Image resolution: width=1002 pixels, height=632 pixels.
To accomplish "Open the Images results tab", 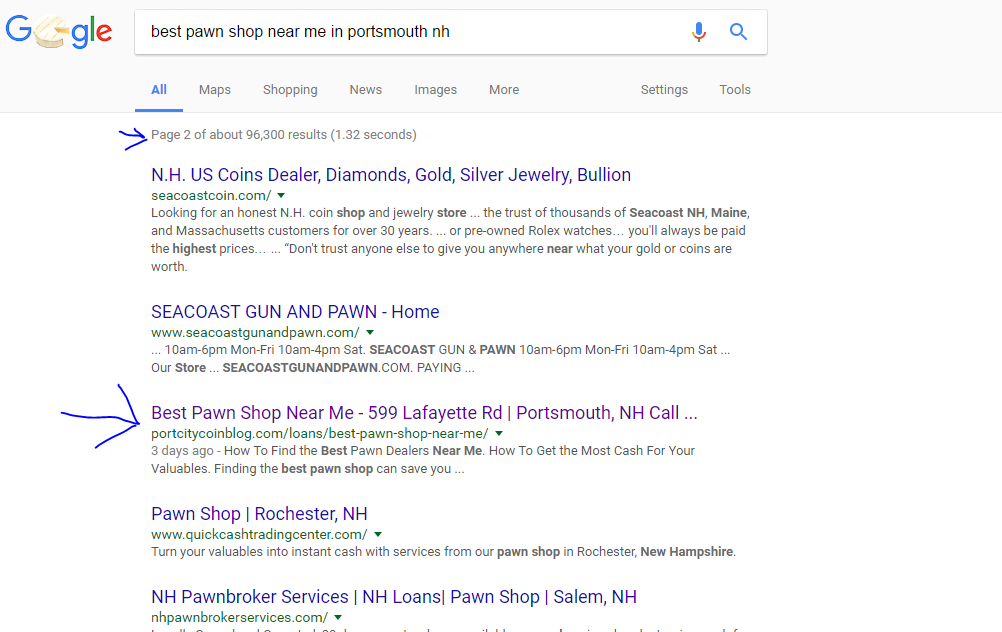I will (x=435, y=90).
